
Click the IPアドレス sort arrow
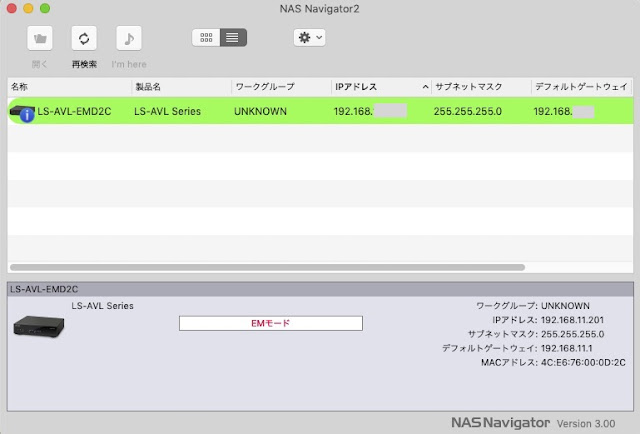(425, 87)
